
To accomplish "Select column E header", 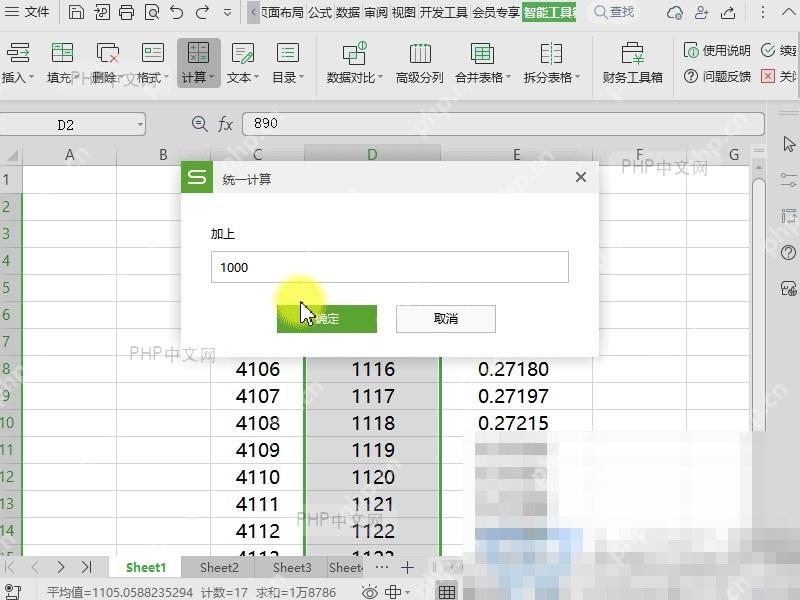I will click(x=516, y=154).
